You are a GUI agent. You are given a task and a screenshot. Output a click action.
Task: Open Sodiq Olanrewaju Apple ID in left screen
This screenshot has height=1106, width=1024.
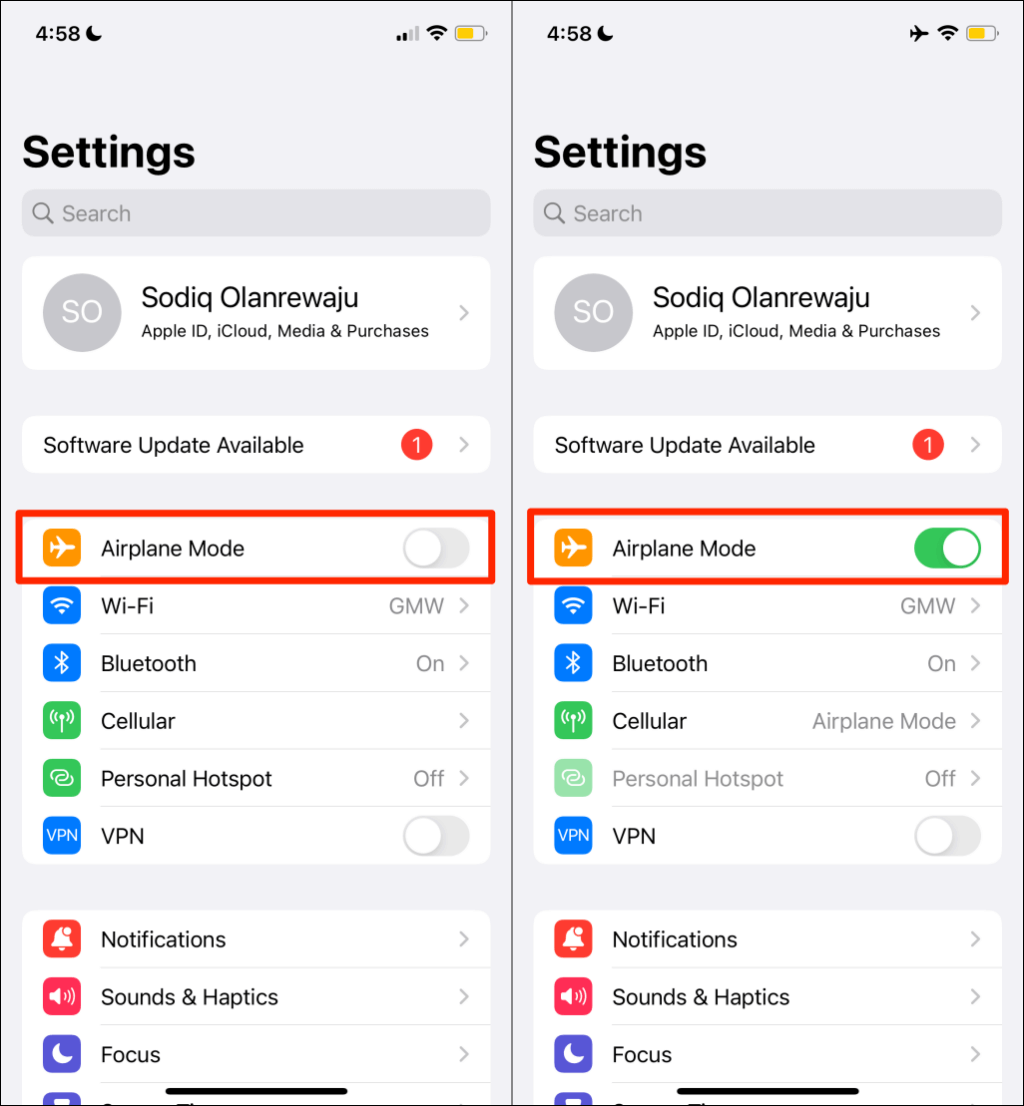click(x=256, y=312)
